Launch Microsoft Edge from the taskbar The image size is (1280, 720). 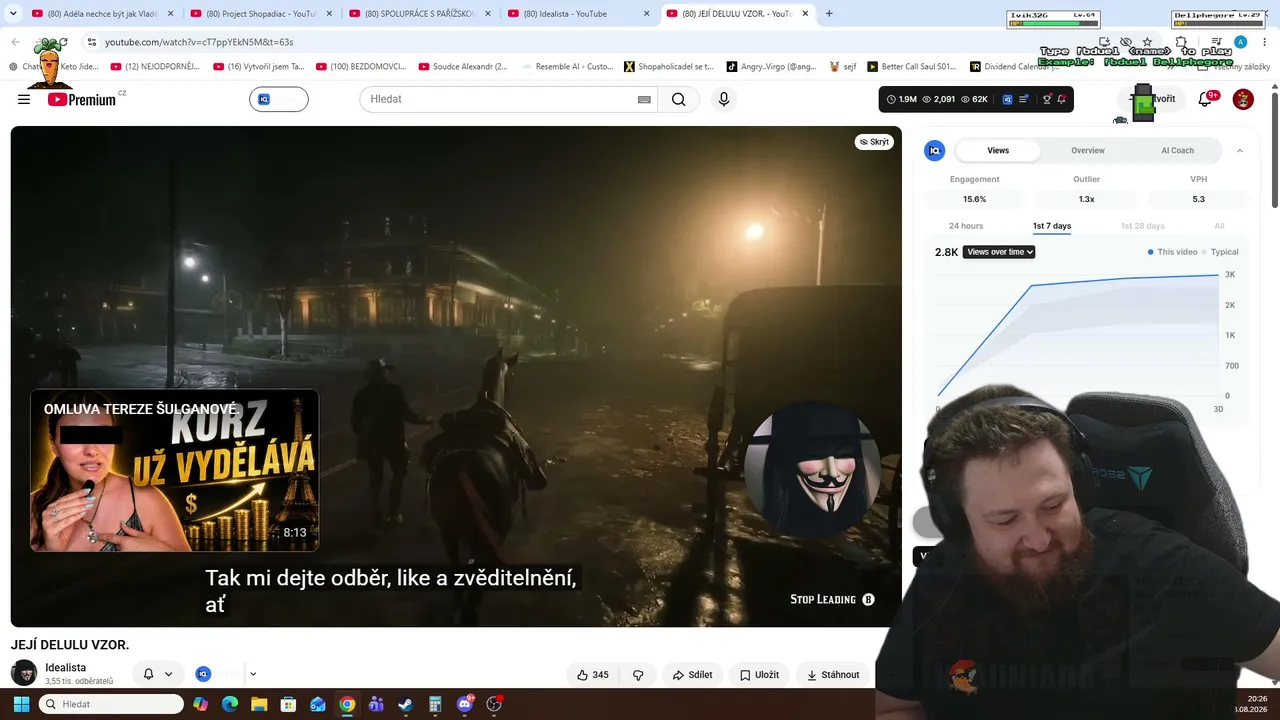pyautogui.click(x=230, y=704)
